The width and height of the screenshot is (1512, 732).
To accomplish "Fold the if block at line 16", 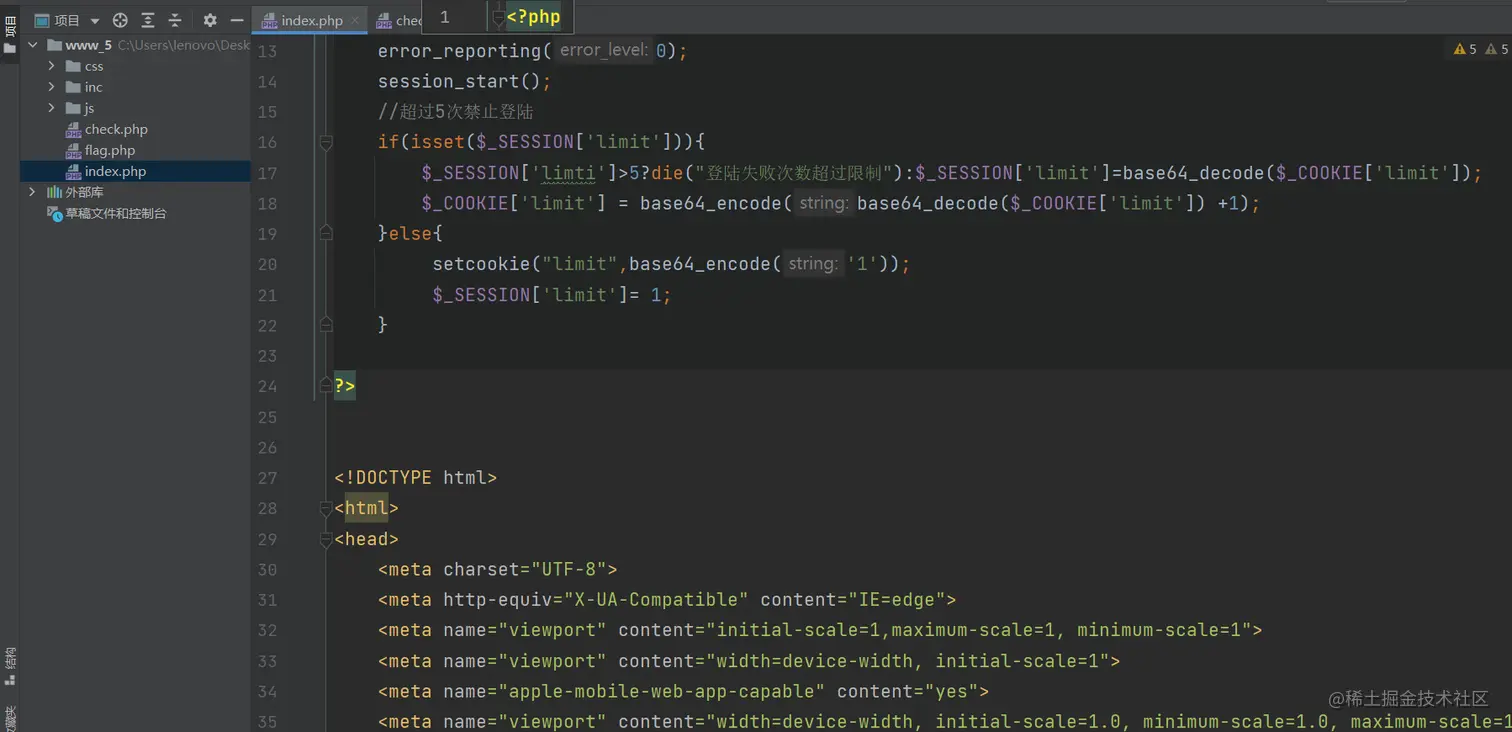I will [x=325, y=143].
